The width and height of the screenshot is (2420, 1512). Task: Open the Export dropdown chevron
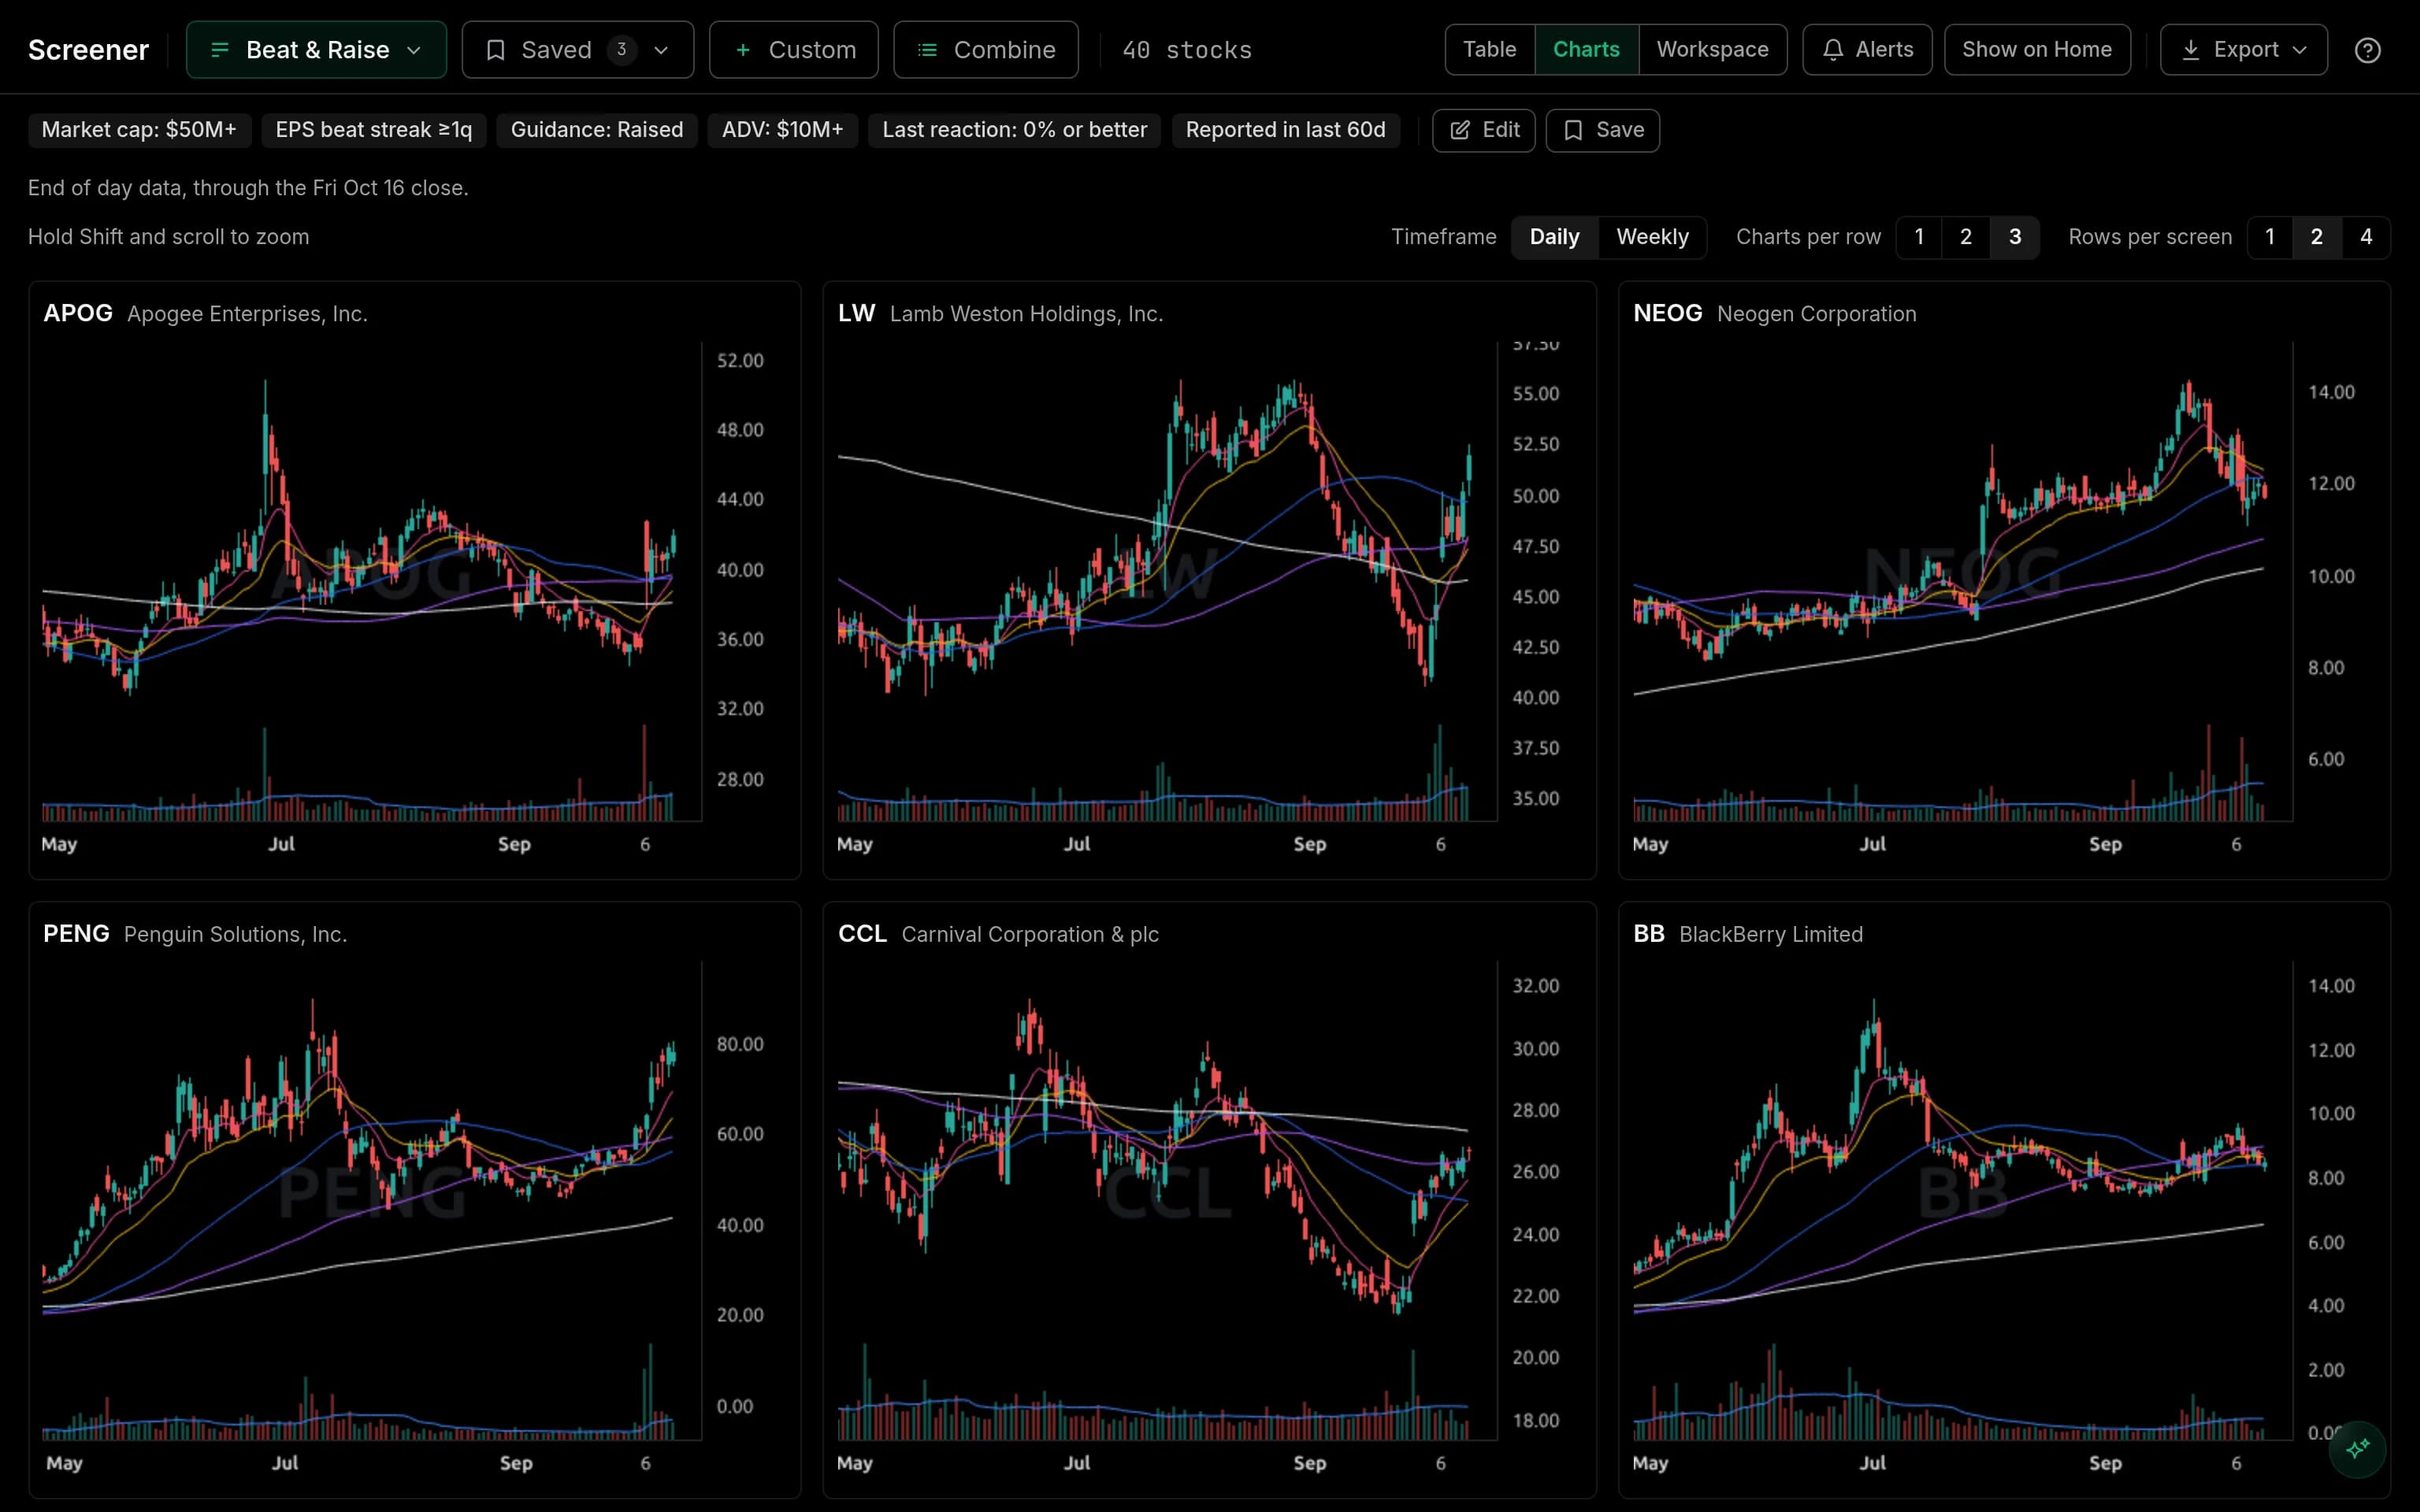pyautogui.click(x=2299, y=50)
